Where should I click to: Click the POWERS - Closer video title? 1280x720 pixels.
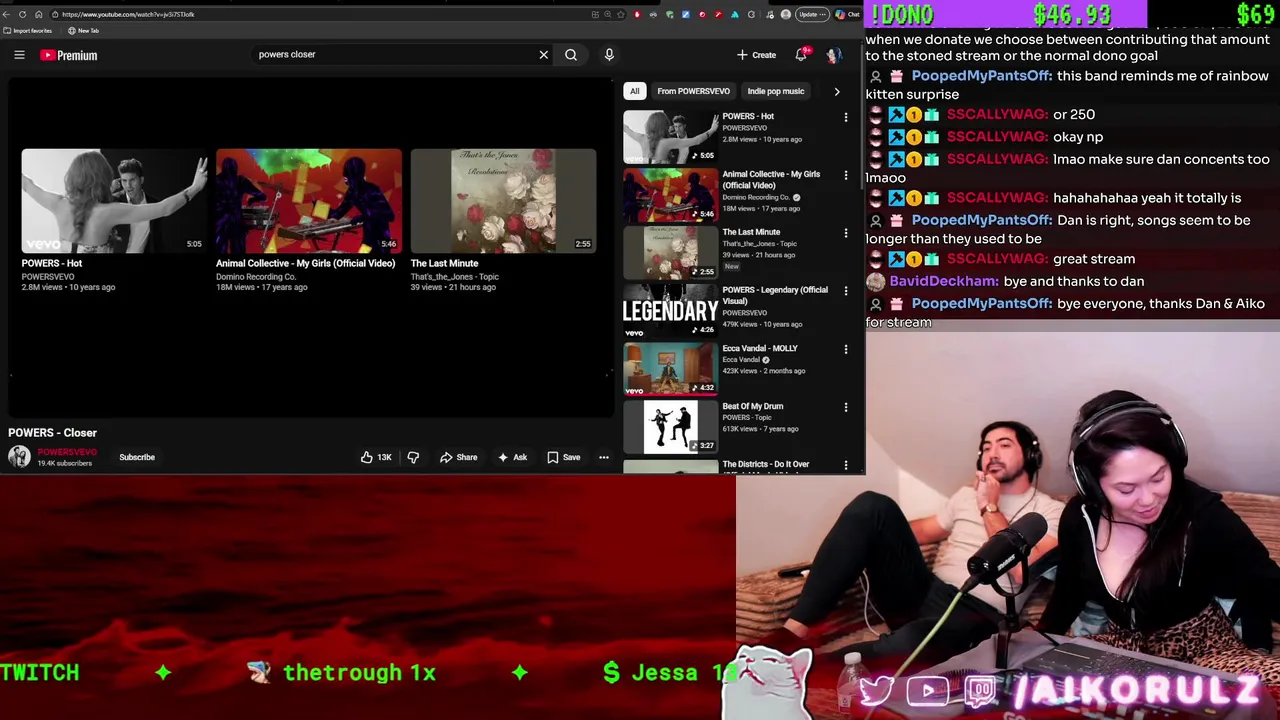(x=52, y=433)
